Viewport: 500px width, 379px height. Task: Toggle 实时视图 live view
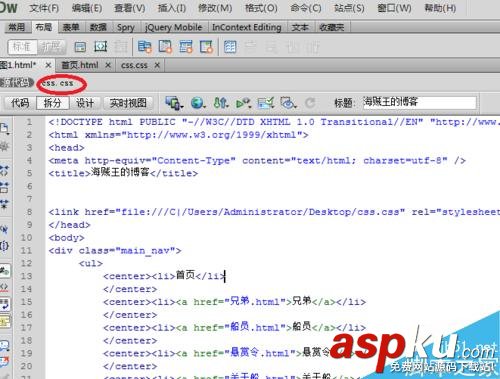click(128, 103)
